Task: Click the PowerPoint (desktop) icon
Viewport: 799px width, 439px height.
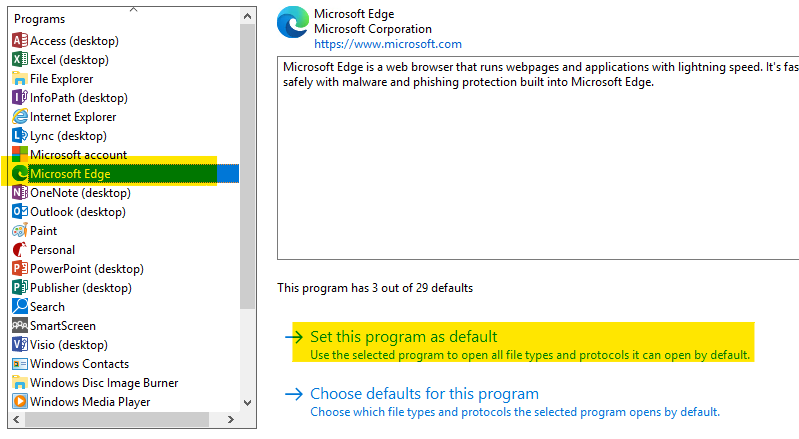Action: click(x=19, y=269)
